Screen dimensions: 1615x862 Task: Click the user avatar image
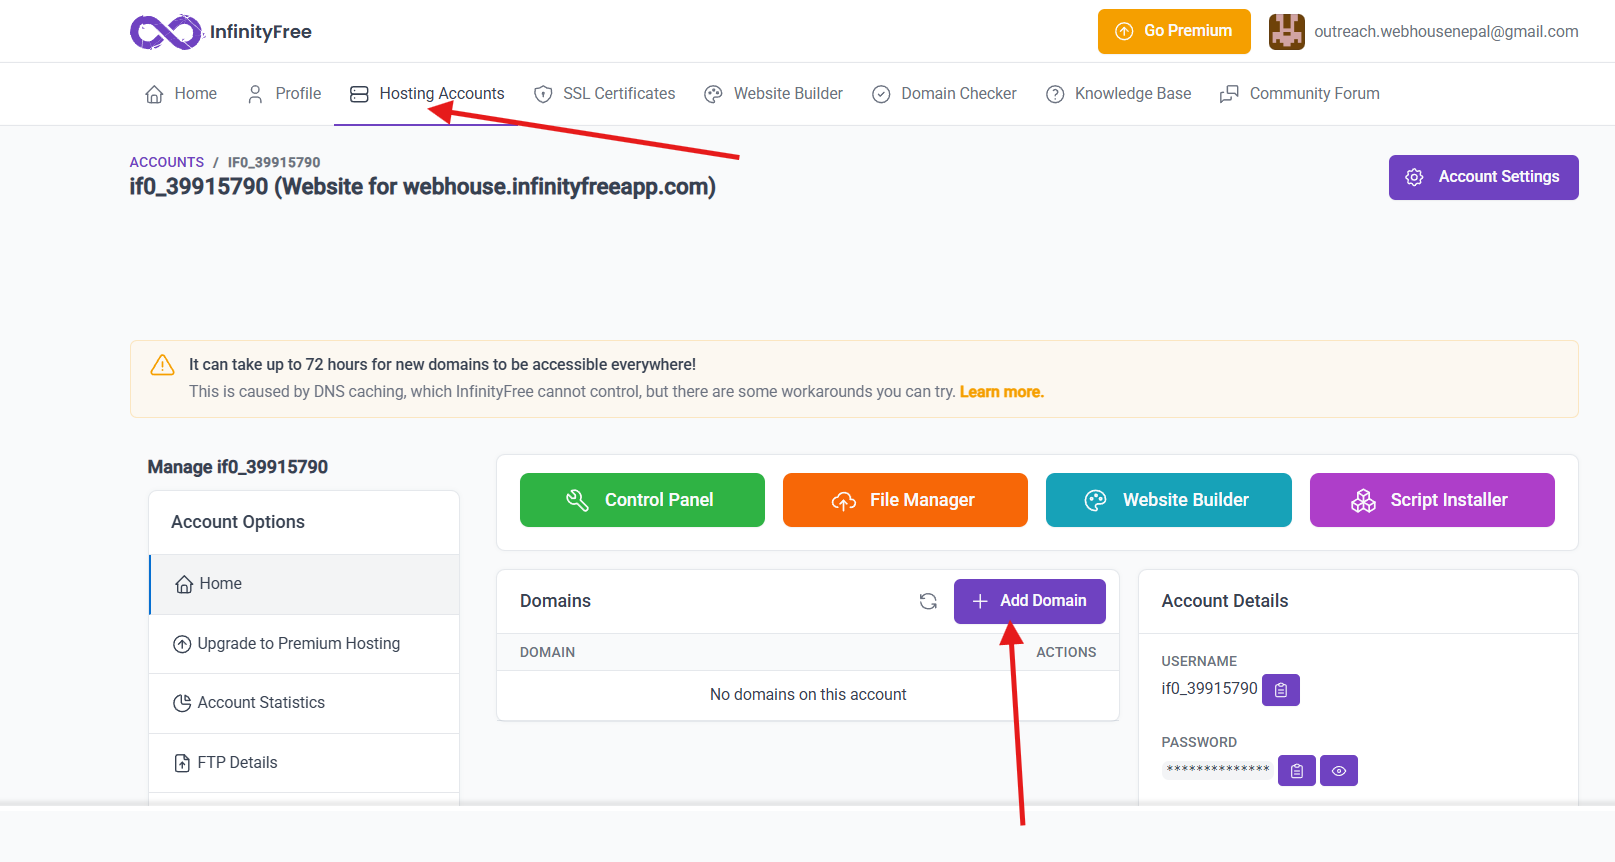1287,32
